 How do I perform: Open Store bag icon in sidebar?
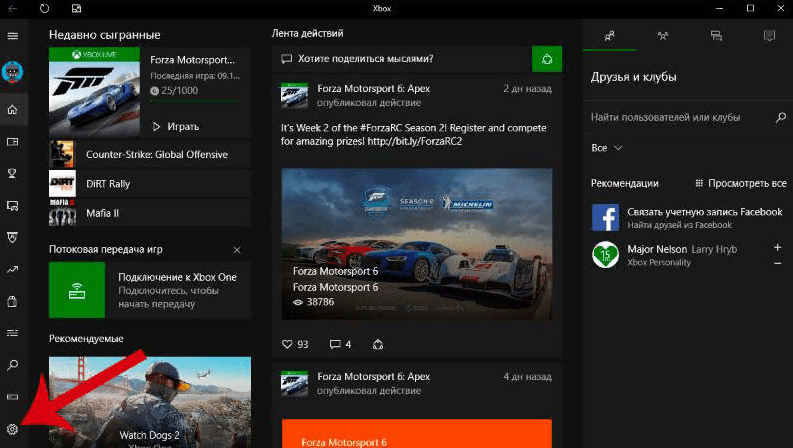[x=13, y=302]
